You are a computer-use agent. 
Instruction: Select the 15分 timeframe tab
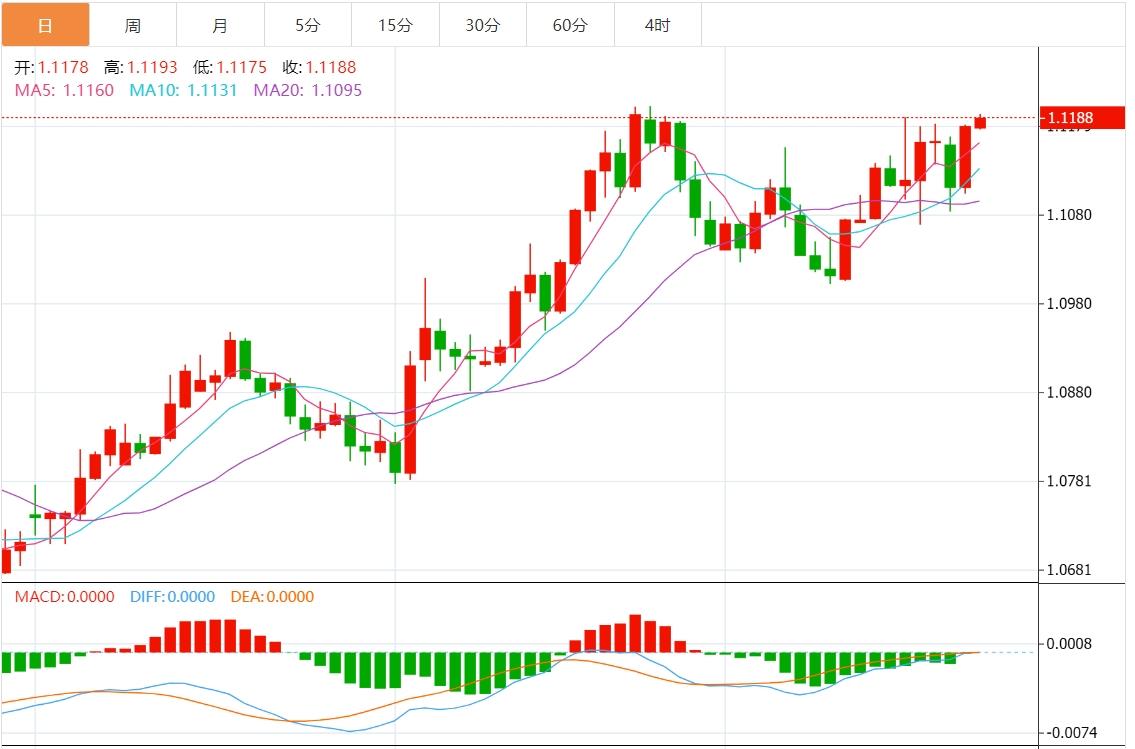point(395,25)
